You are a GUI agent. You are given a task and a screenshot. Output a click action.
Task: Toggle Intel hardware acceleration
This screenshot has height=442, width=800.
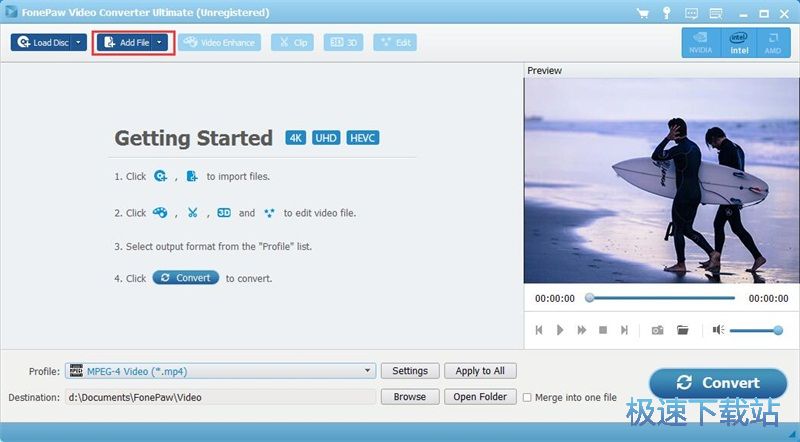click(x=739, y=43)
